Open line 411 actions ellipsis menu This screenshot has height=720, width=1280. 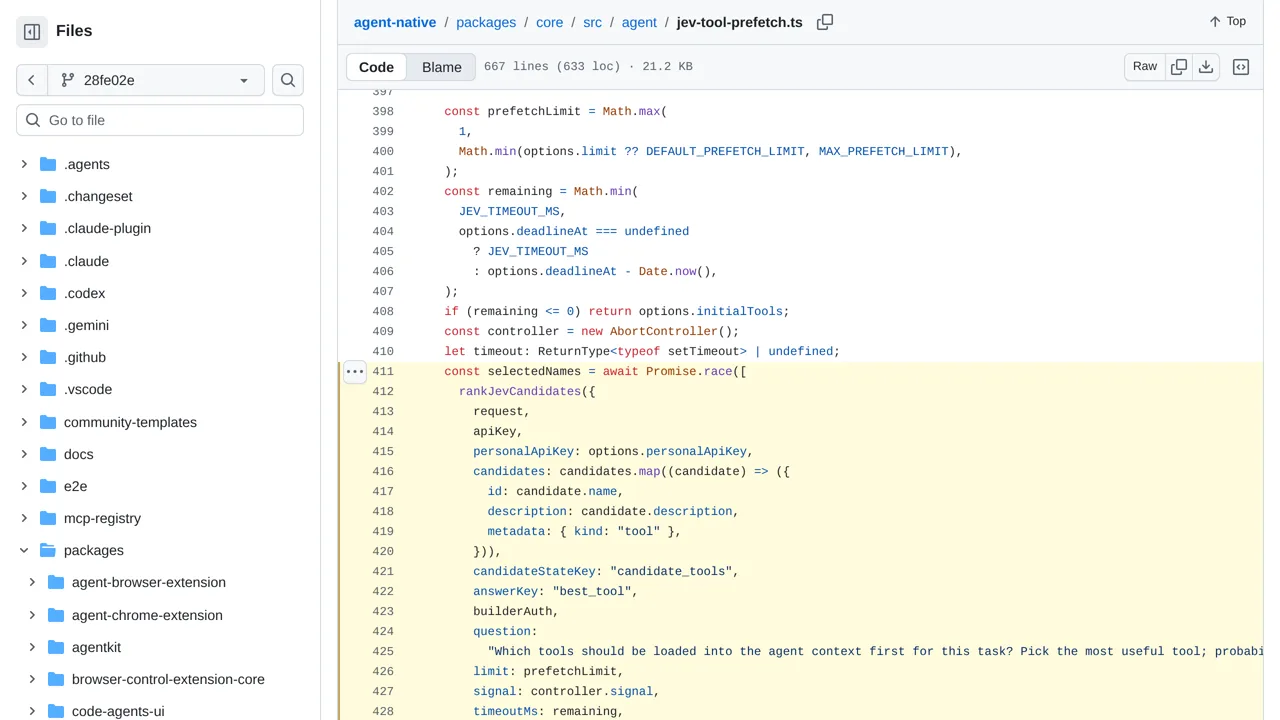pyautogui.click(x=355, y=372)
